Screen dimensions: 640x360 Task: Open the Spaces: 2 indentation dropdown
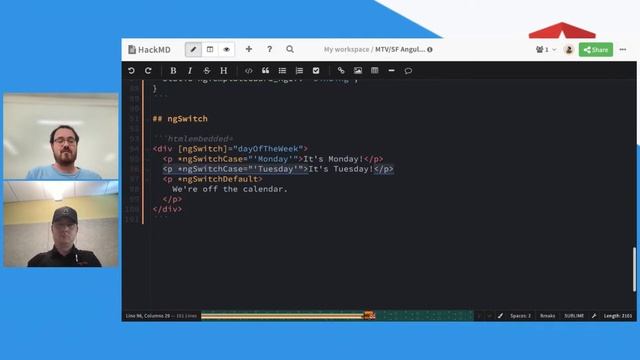[x=521, y=316]
